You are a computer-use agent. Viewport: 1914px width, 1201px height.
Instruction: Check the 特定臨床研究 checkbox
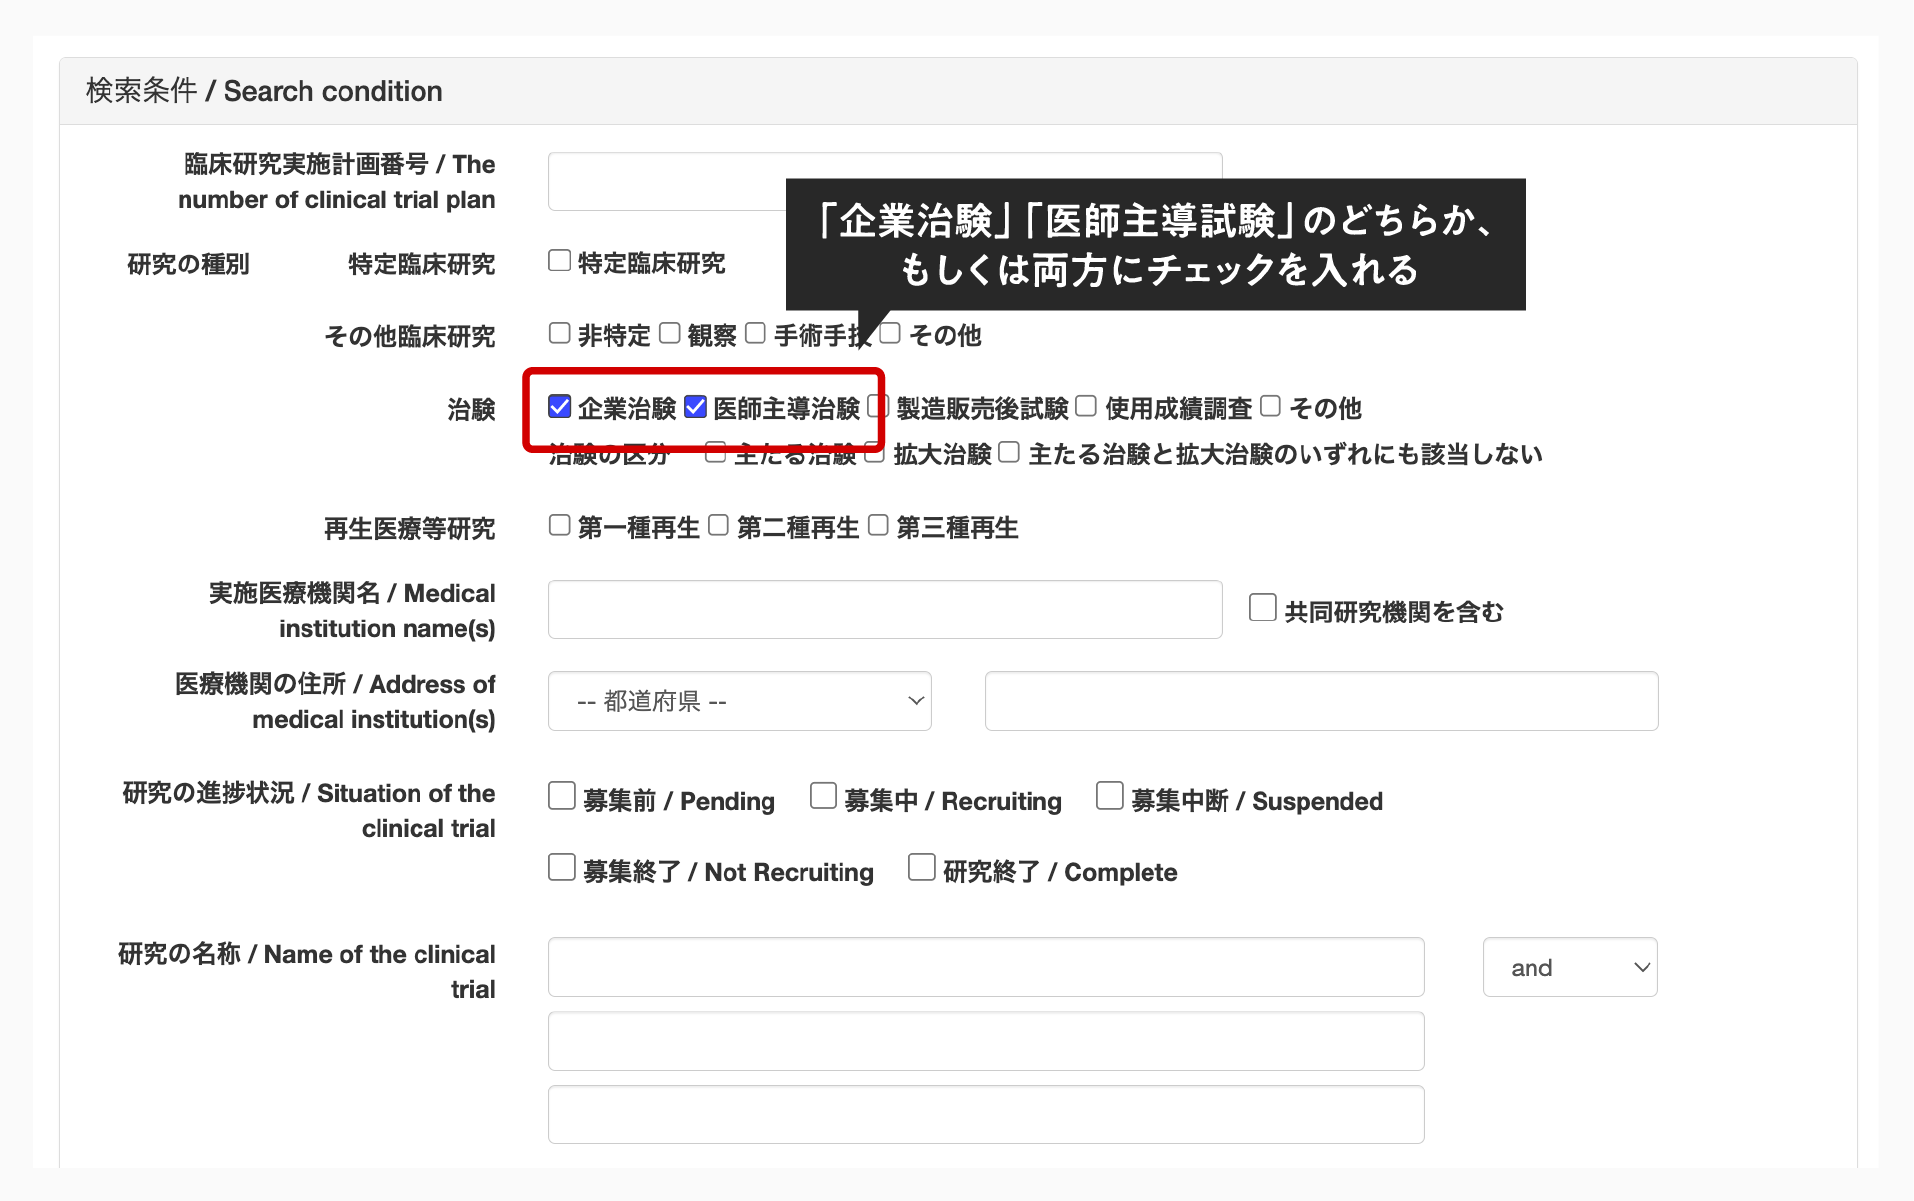click(559, 260)
